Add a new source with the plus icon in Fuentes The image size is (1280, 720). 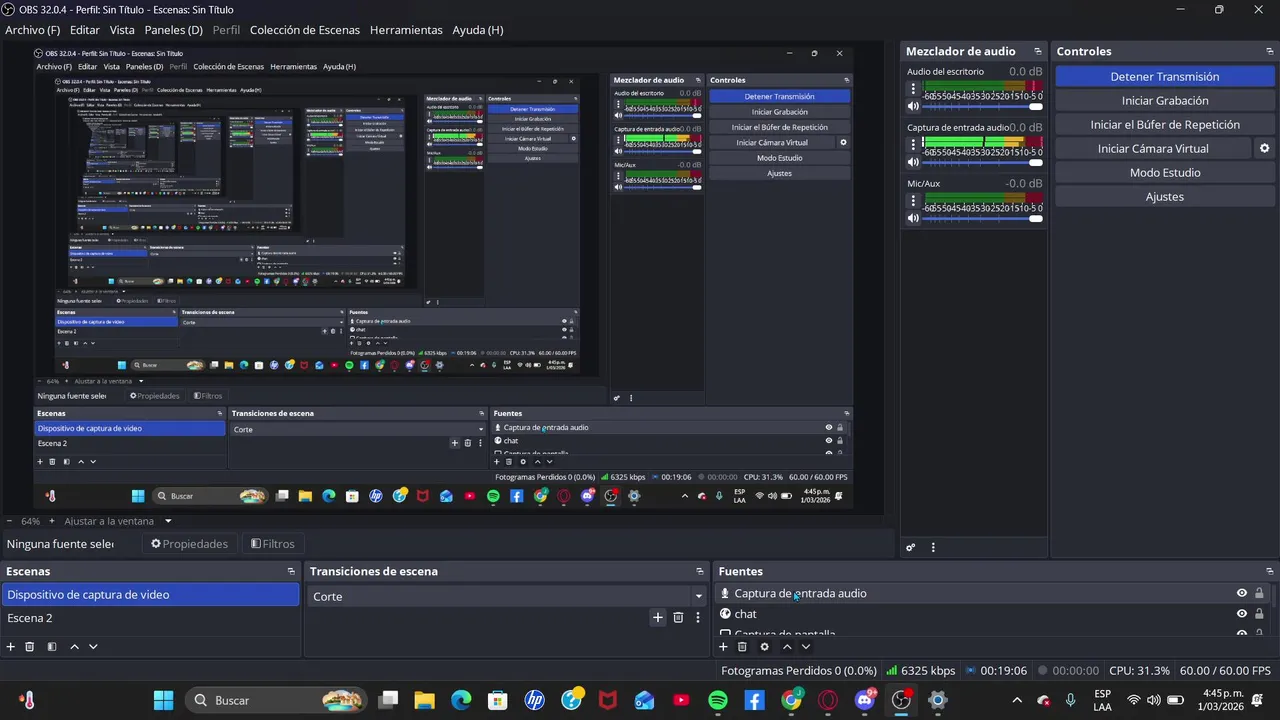click(723, 647)
